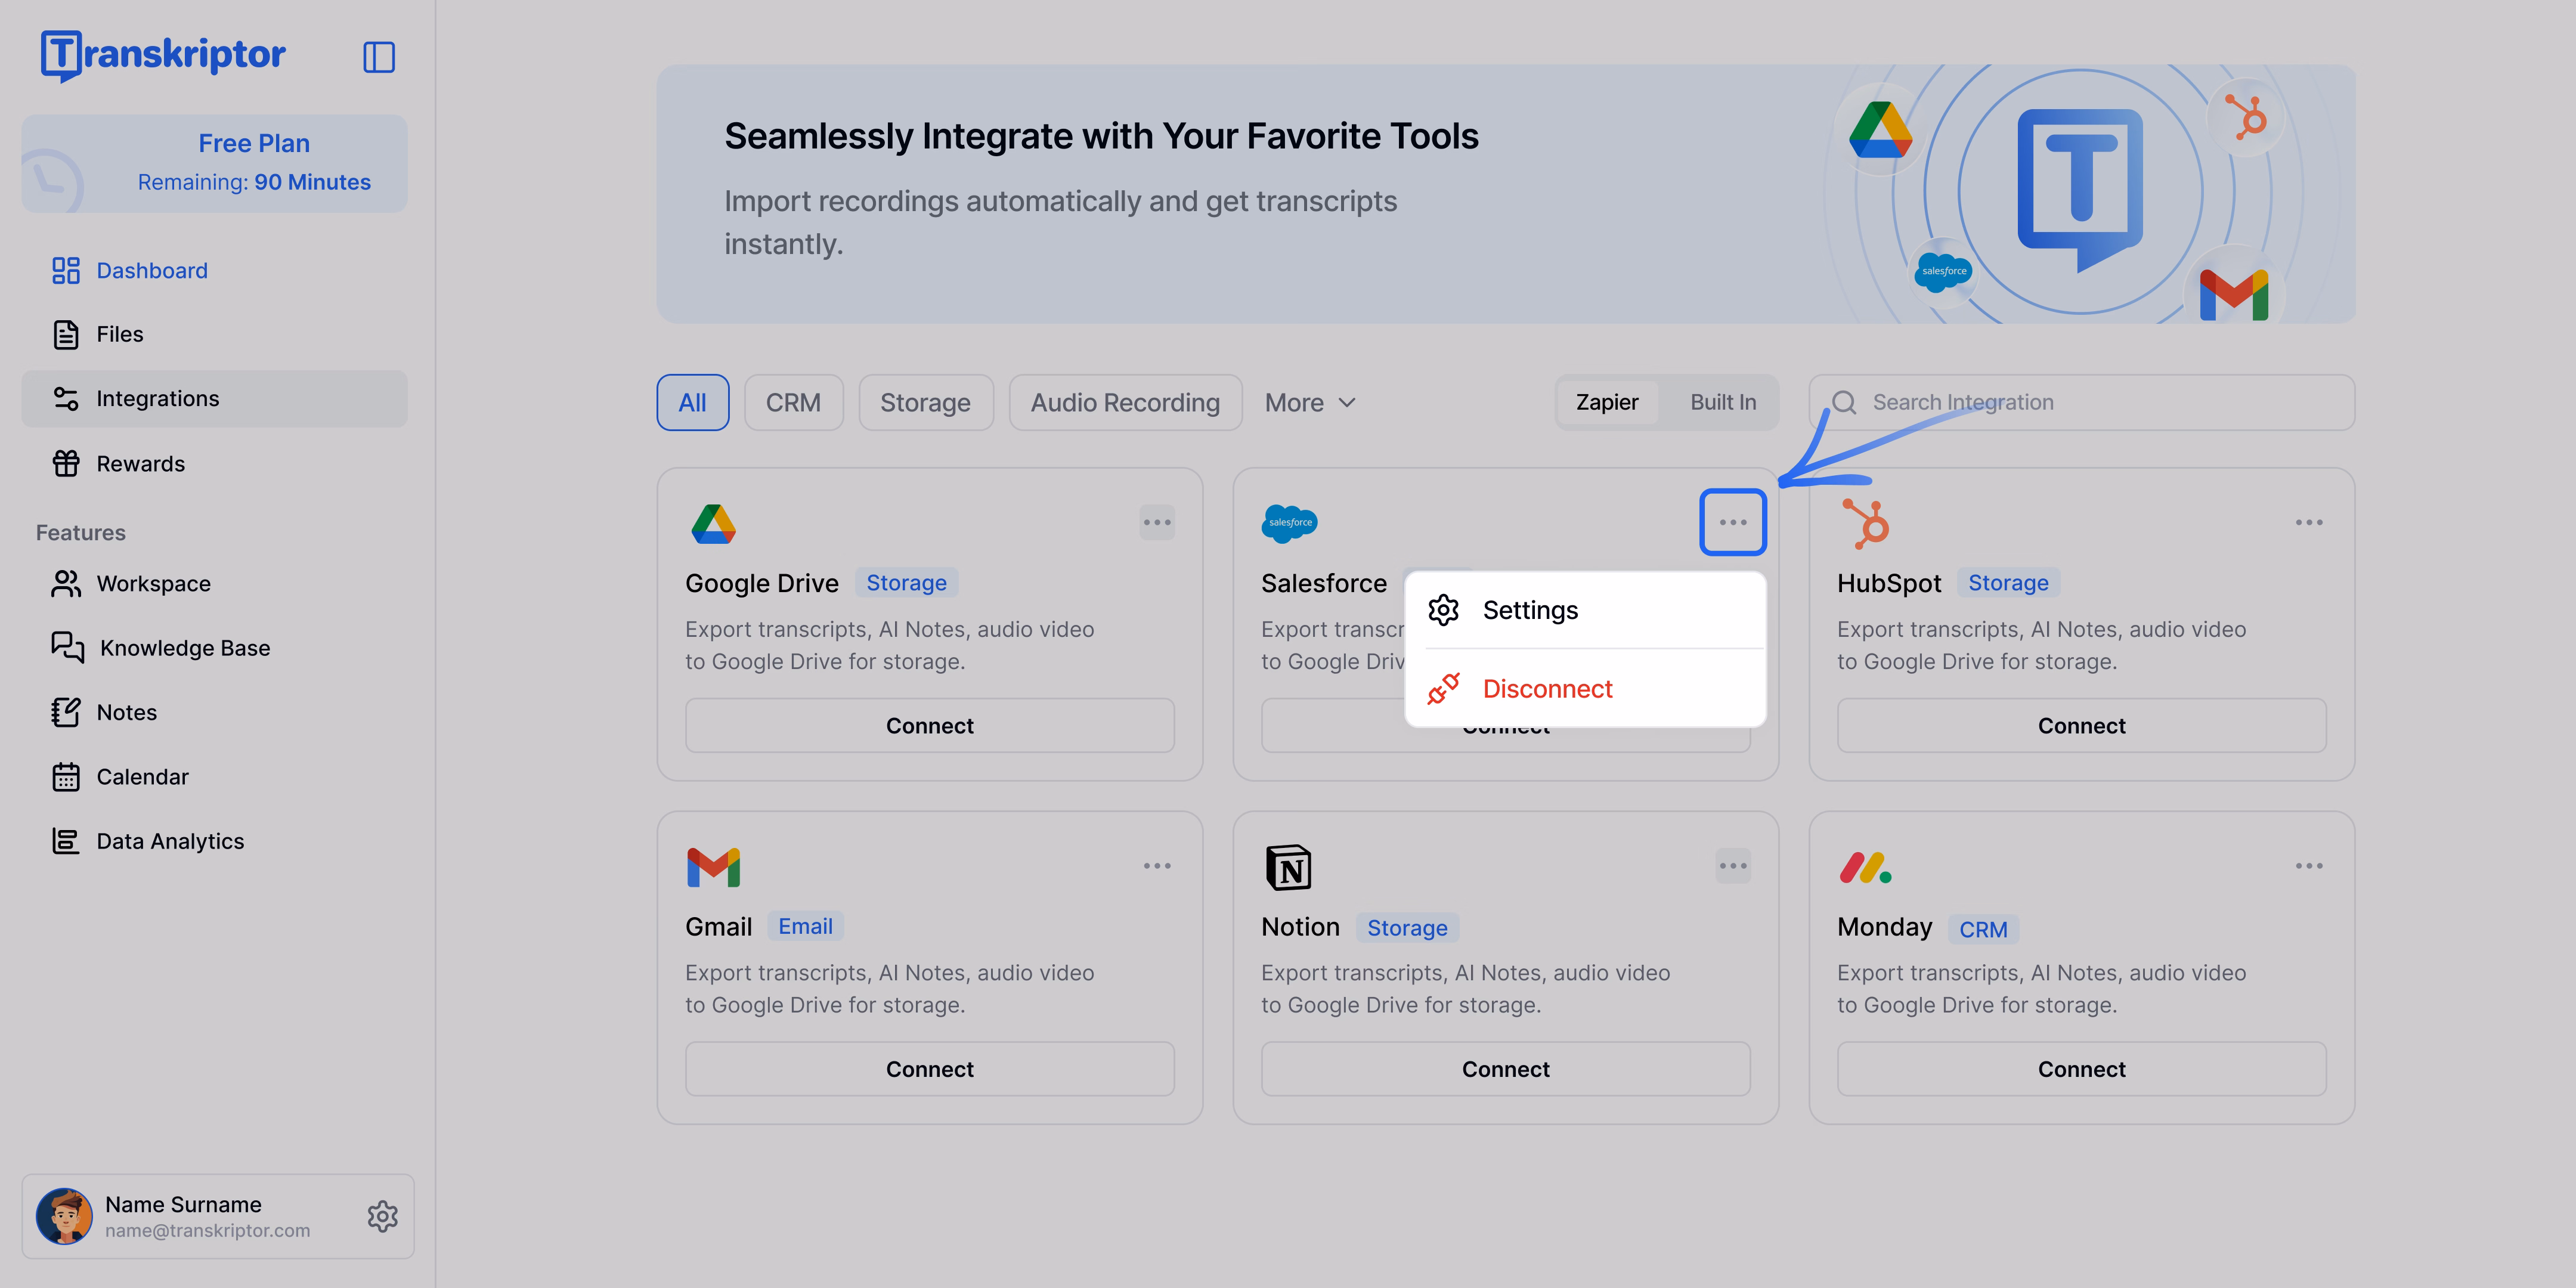The width and height of the screenshot is (2576, 1288).
Task: Open the HubSpot card three-dot menu
Action: [x=2309, y=521]
